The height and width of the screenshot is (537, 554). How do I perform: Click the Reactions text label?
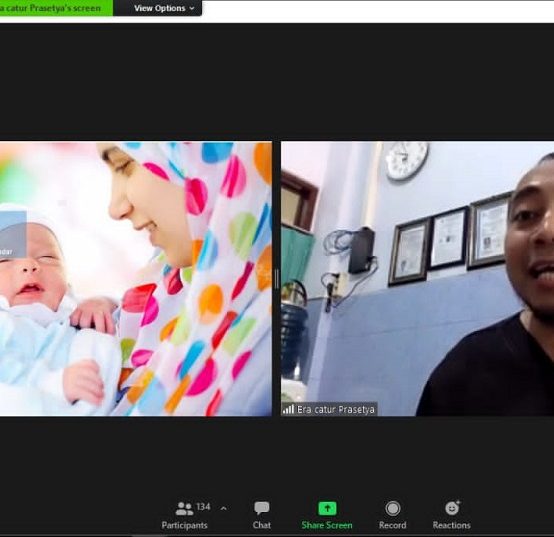click(x=452, y=525)
